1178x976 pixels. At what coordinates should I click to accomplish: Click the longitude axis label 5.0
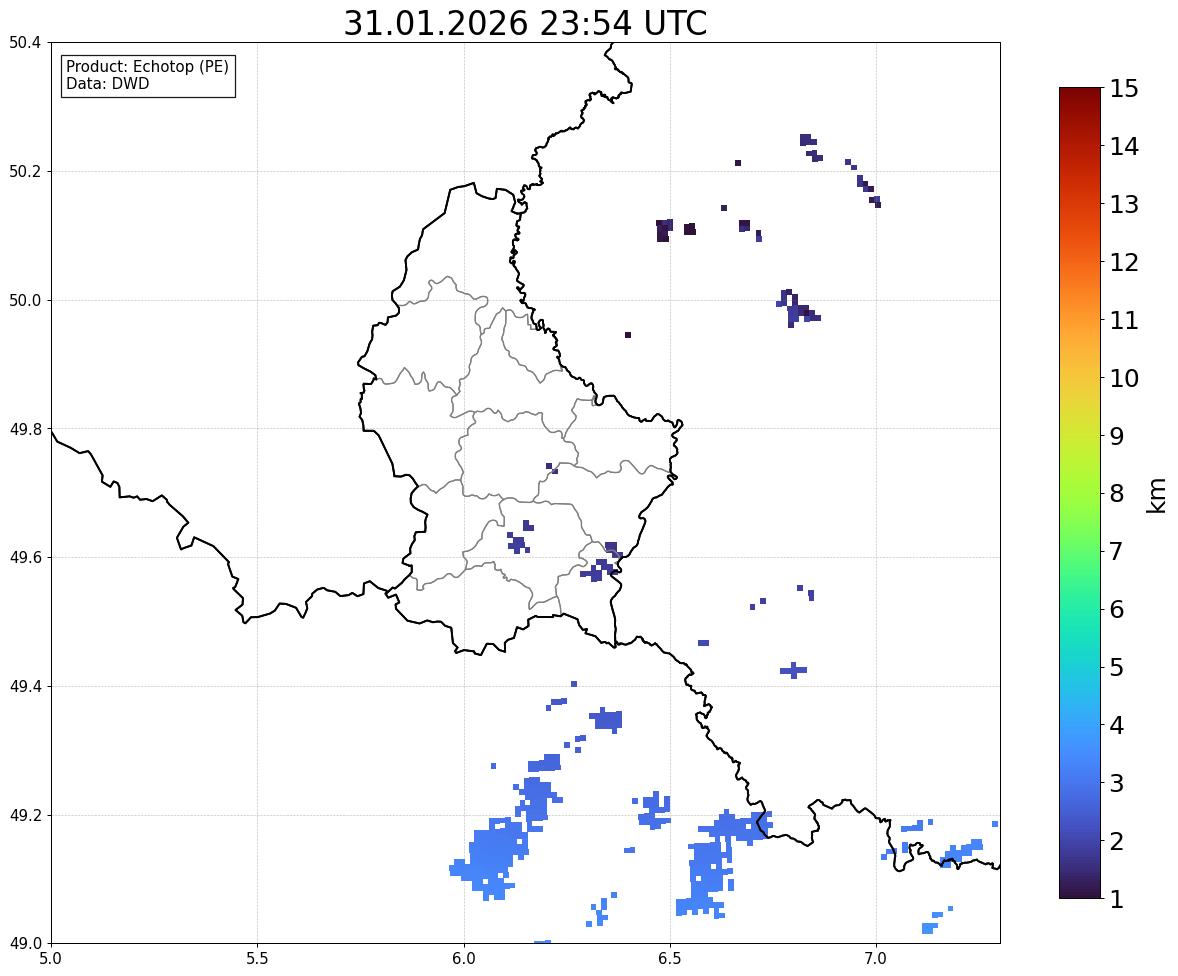[x=51, y=959]
